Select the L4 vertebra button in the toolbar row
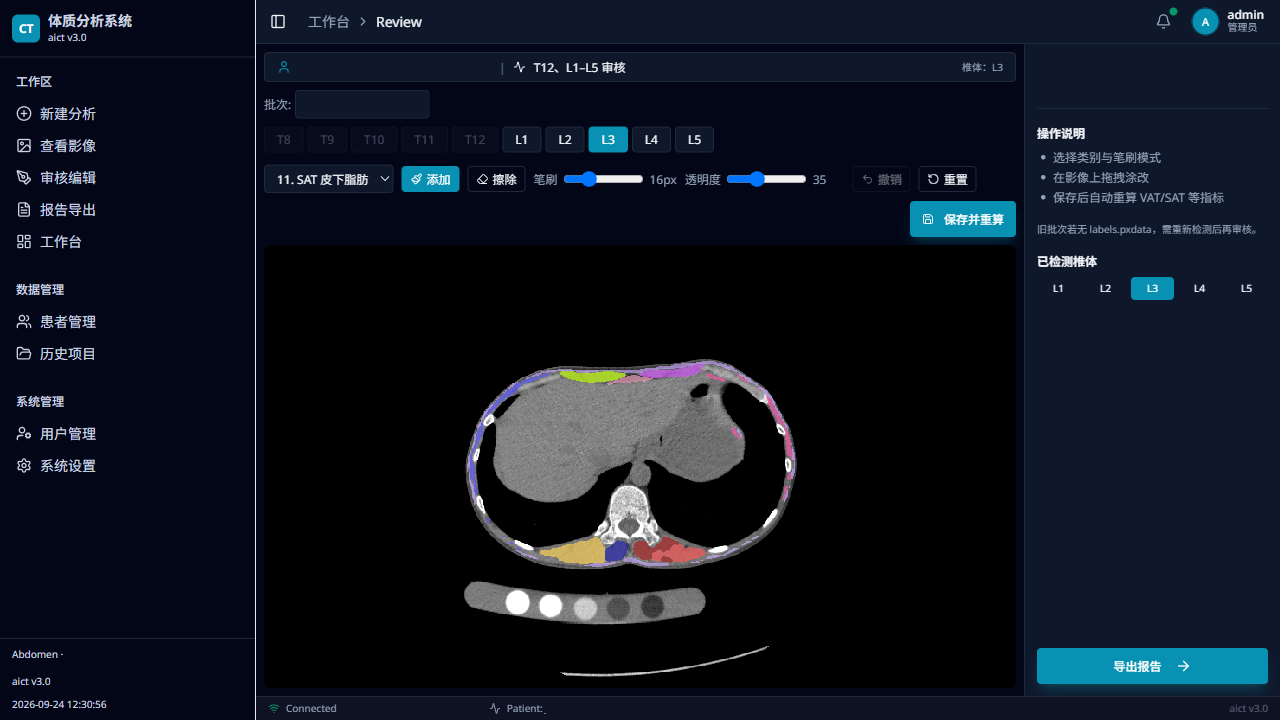This screenshot has height=720, width=1280. click(x=651, y=140)
